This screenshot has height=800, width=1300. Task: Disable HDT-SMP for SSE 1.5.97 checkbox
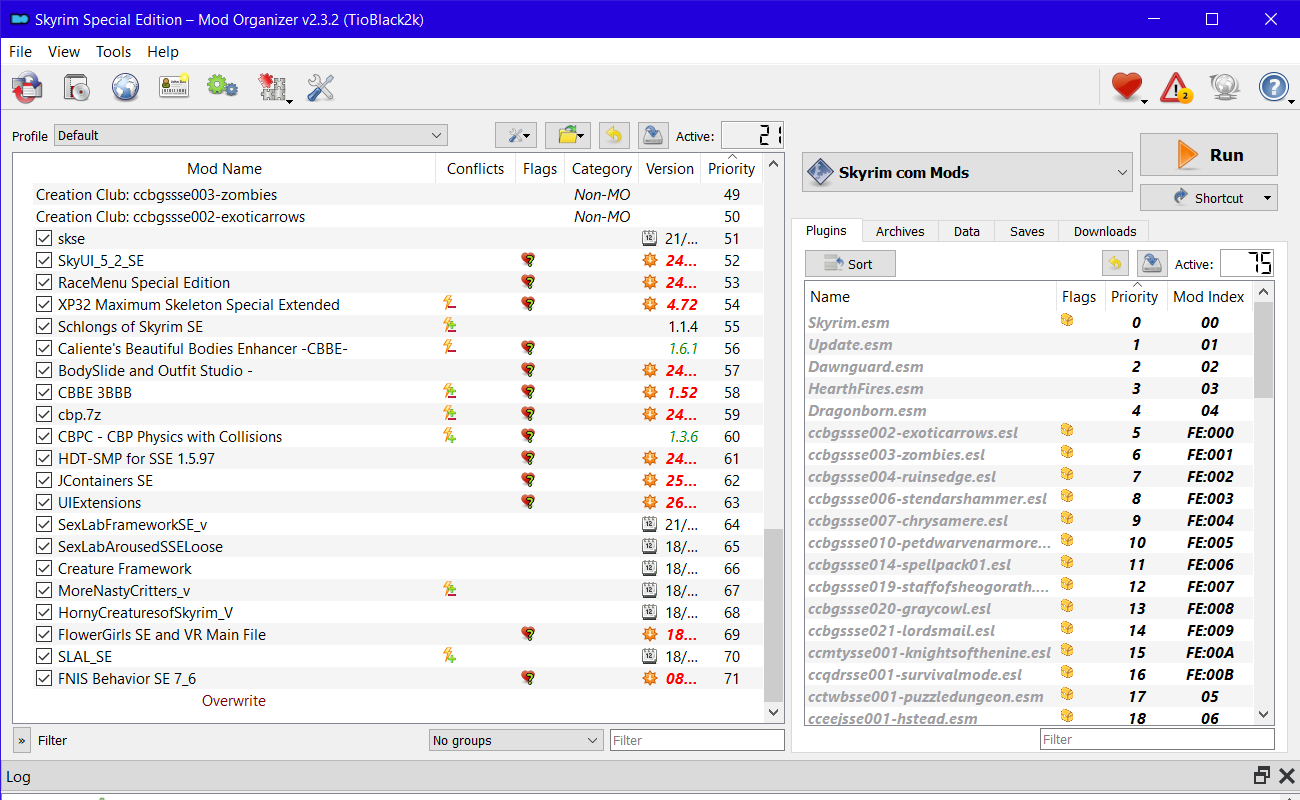point(43,458)
